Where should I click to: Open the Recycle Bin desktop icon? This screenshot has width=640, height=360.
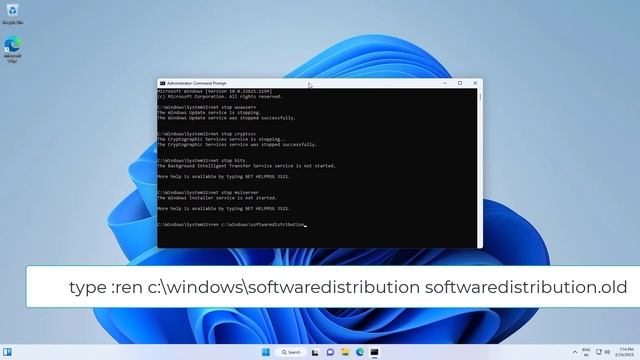12,13
